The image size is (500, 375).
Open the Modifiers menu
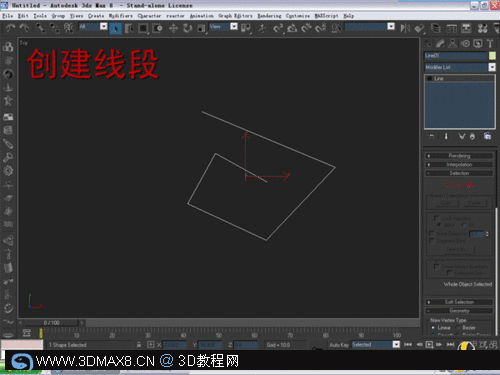click(x=121, y=16)
